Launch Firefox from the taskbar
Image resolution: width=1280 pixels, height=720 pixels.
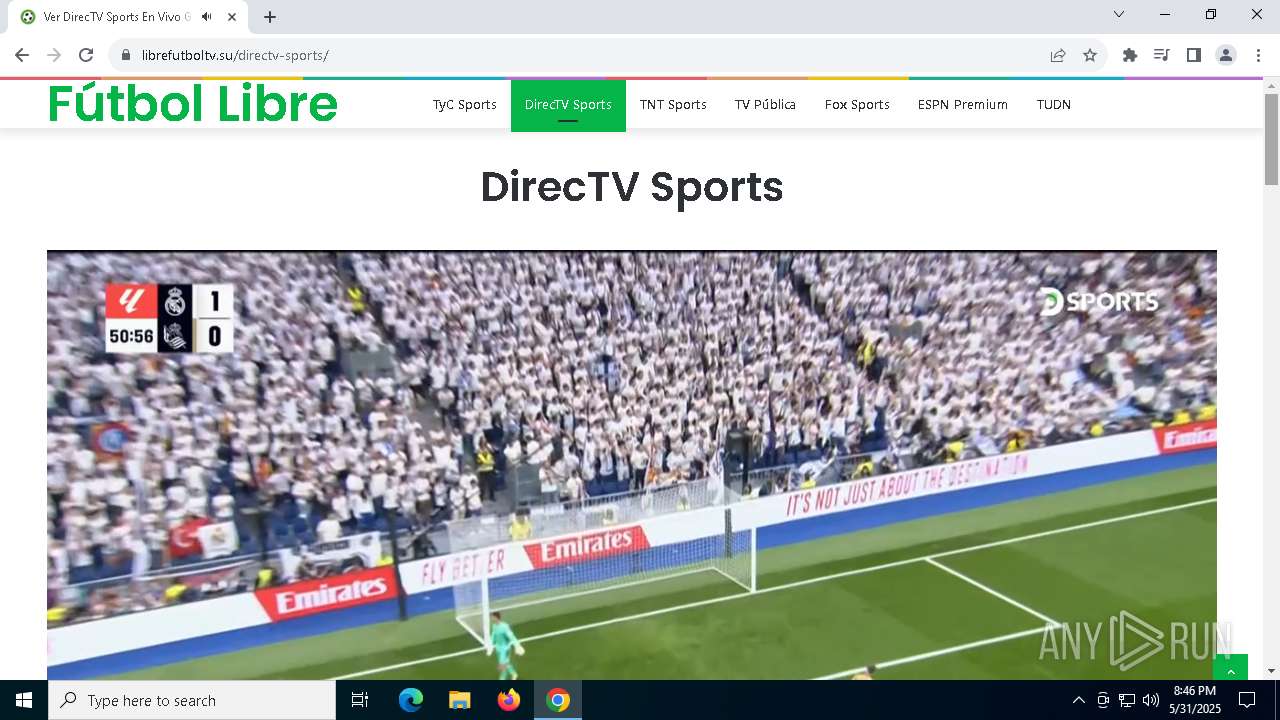[509, 700]
